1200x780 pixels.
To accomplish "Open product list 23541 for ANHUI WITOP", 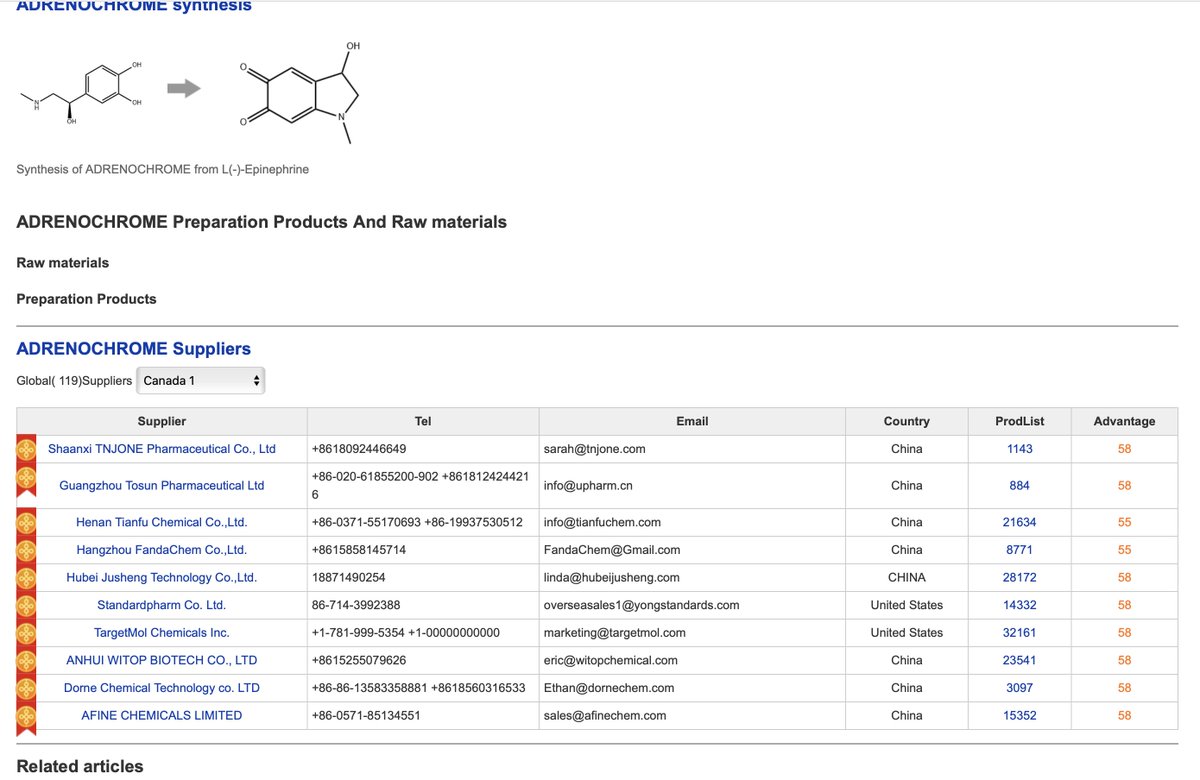I will coord(1020,660).
